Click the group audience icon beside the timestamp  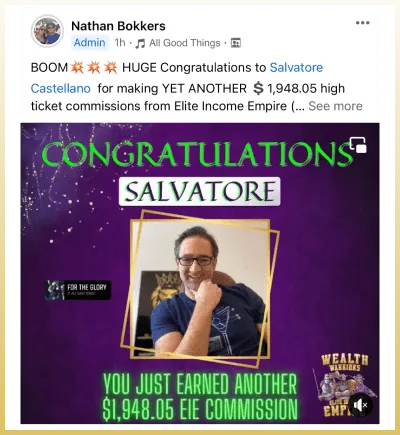[x=236, y=43]
